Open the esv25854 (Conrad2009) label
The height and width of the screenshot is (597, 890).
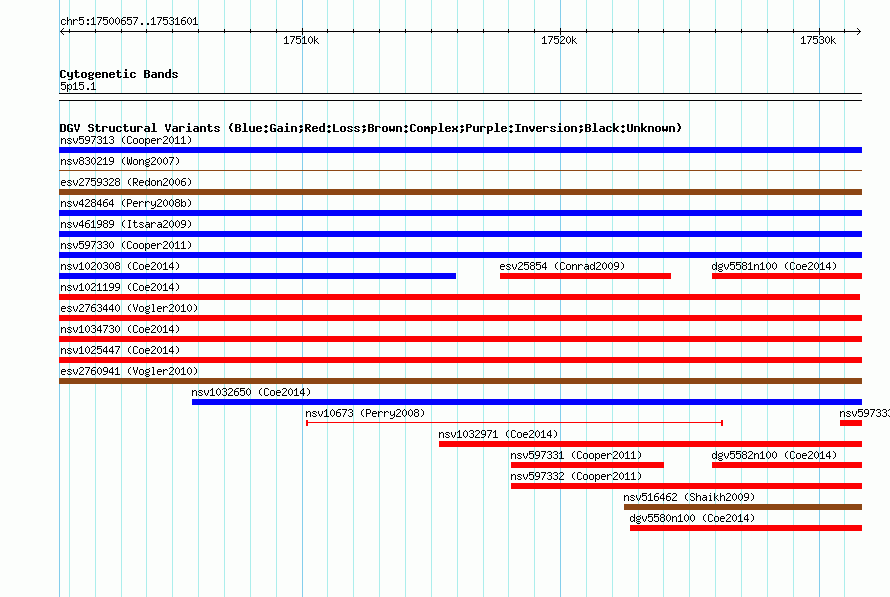pyautogui.click(x=562, y=266)
